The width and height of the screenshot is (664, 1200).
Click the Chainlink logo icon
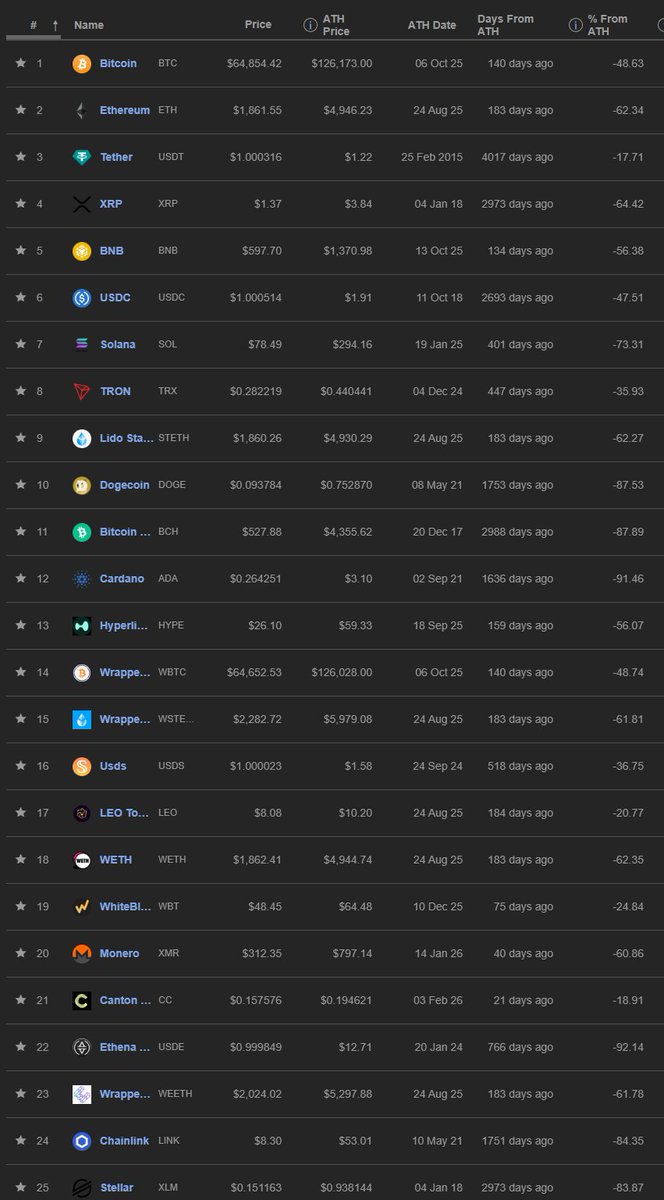(x=82, y=1141)
